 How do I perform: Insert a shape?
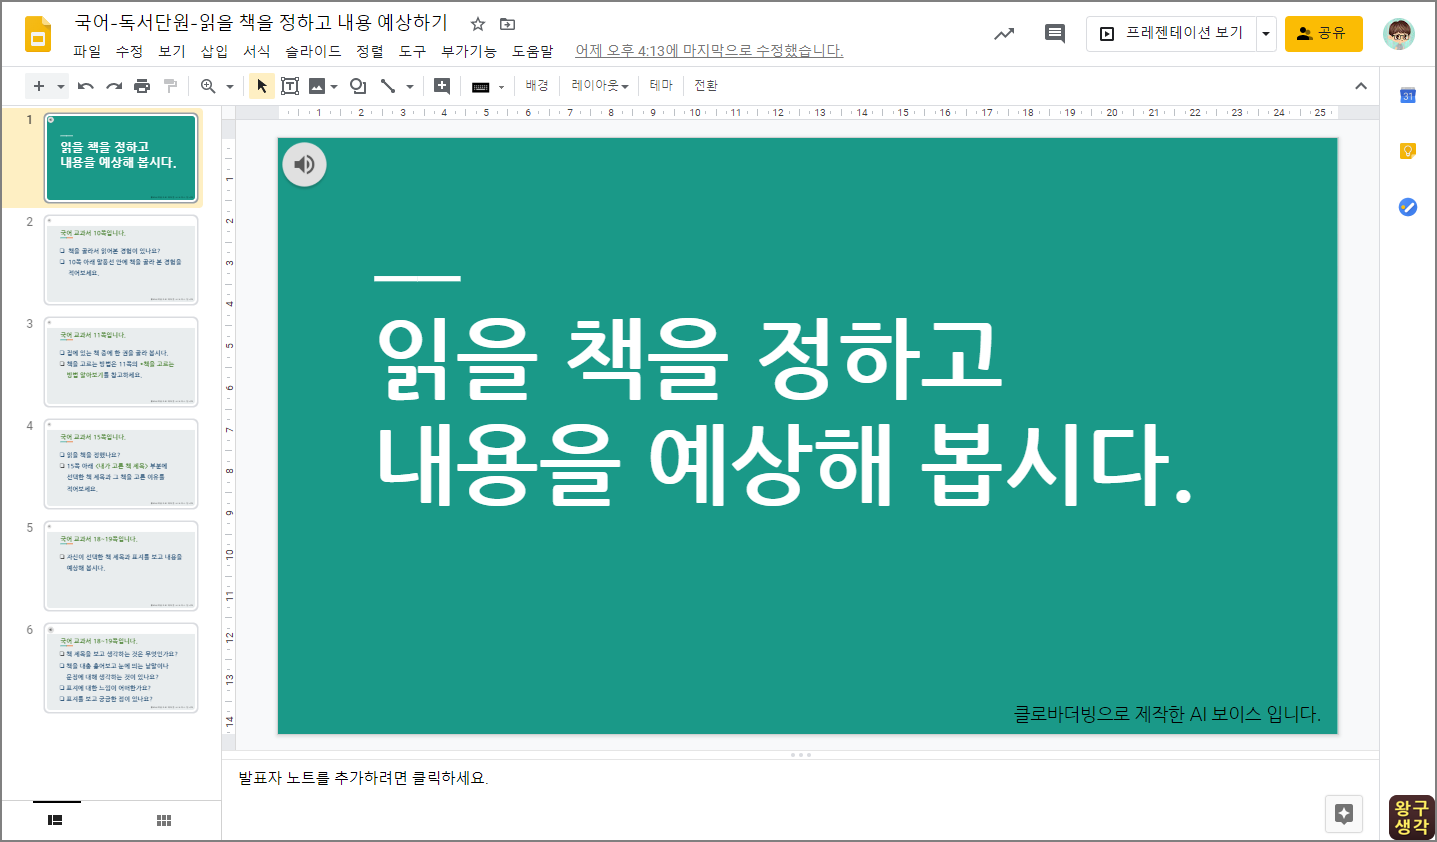(x=358, y=86)
